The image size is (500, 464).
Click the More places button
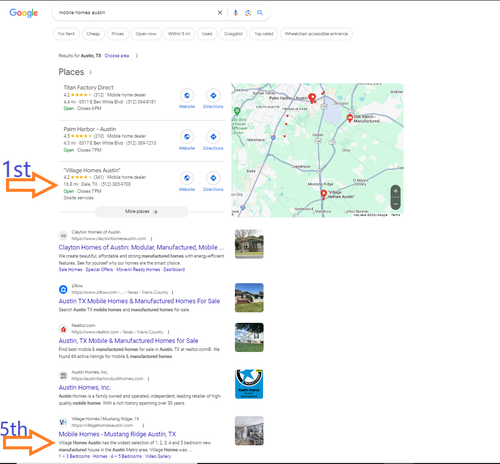(x=142, y=212)
